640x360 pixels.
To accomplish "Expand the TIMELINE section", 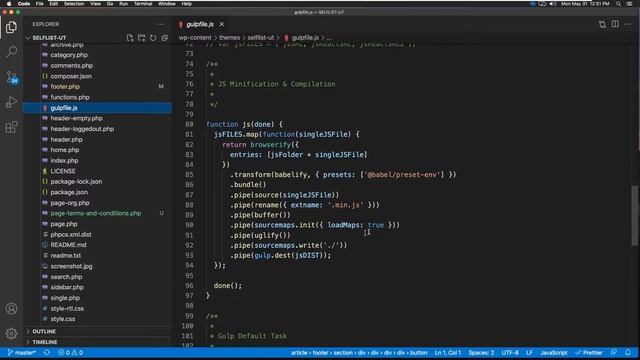I will (x=44, y=342).
